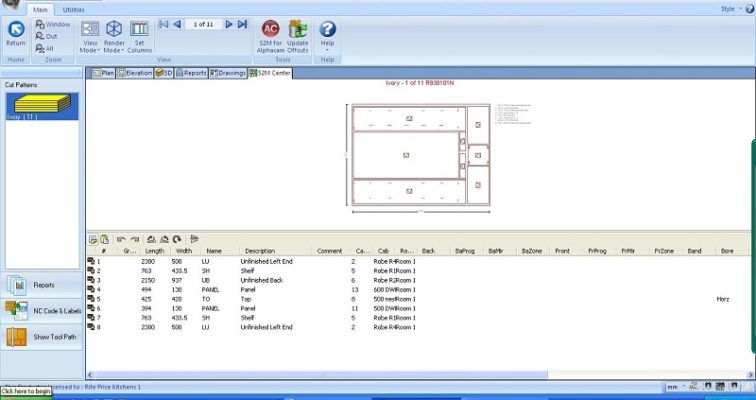Click the large center panel in the nest drawing
756x400 pixels.
(406, 155)
